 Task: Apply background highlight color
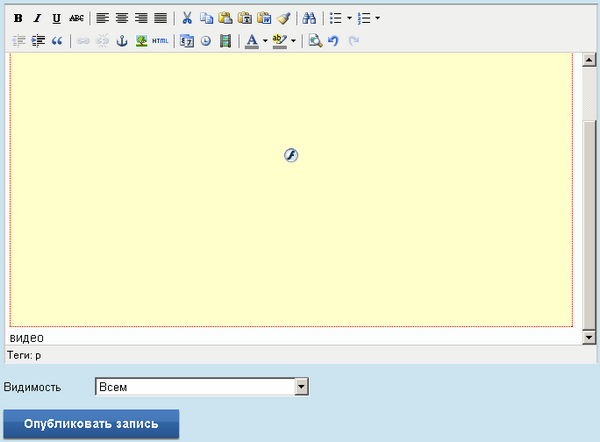280,41
